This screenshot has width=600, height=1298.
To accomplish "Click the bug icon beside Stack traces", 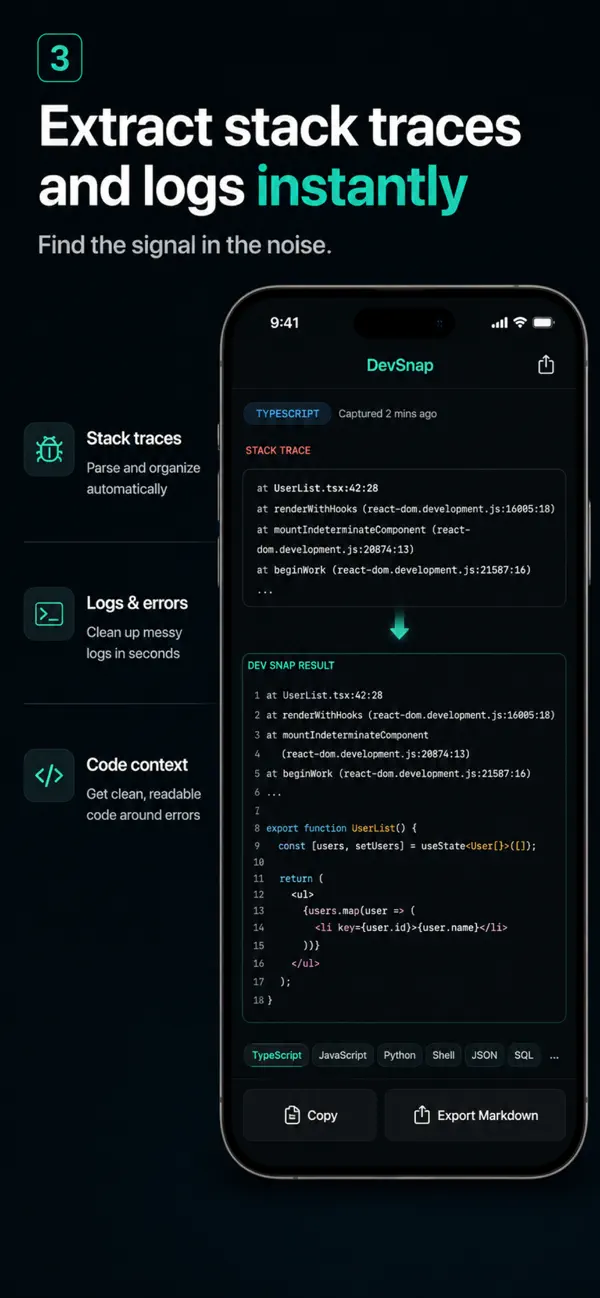I will 49,449.
